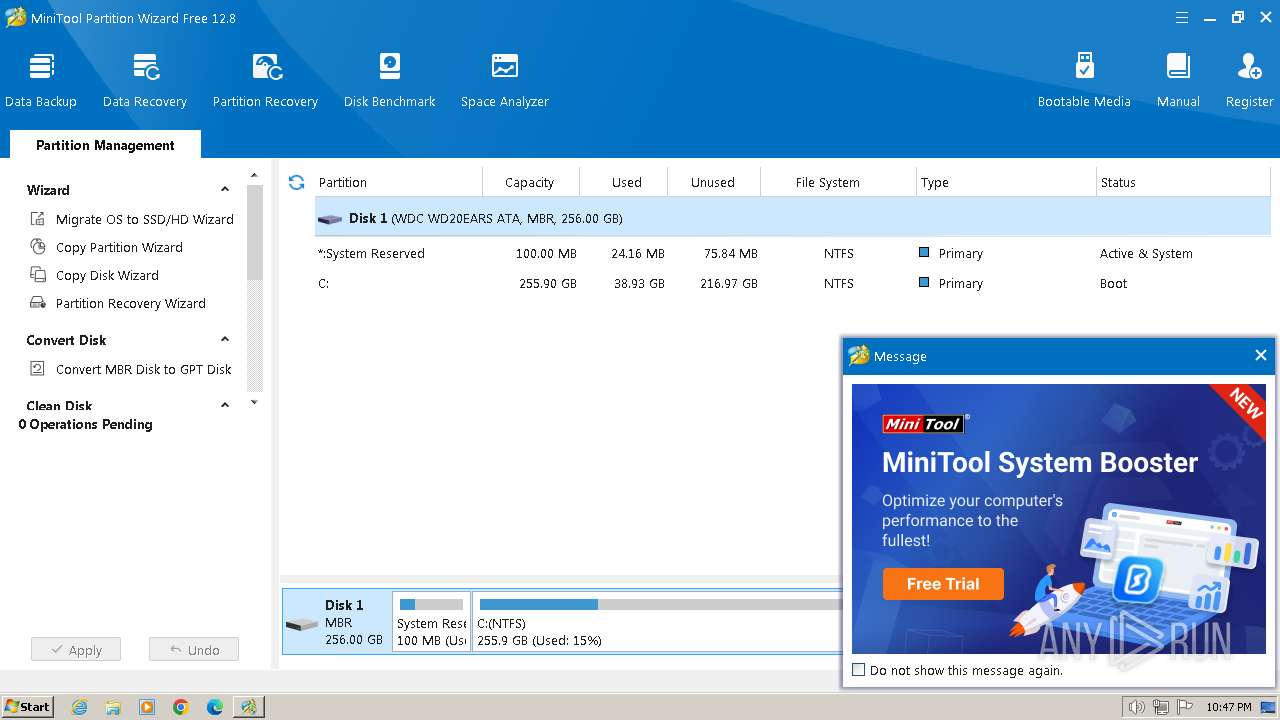The image size is (1280, 720).
Task: Open the Partition Recovery tool
Action: click(265, 80)
